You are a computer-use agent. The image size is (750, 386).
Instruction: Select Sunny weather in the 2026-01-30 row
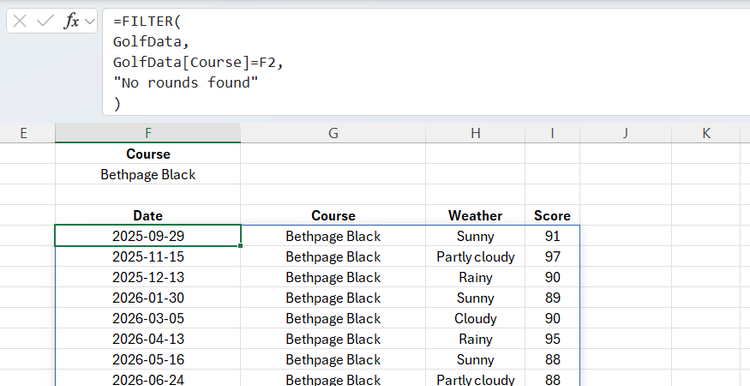[475, 298]
